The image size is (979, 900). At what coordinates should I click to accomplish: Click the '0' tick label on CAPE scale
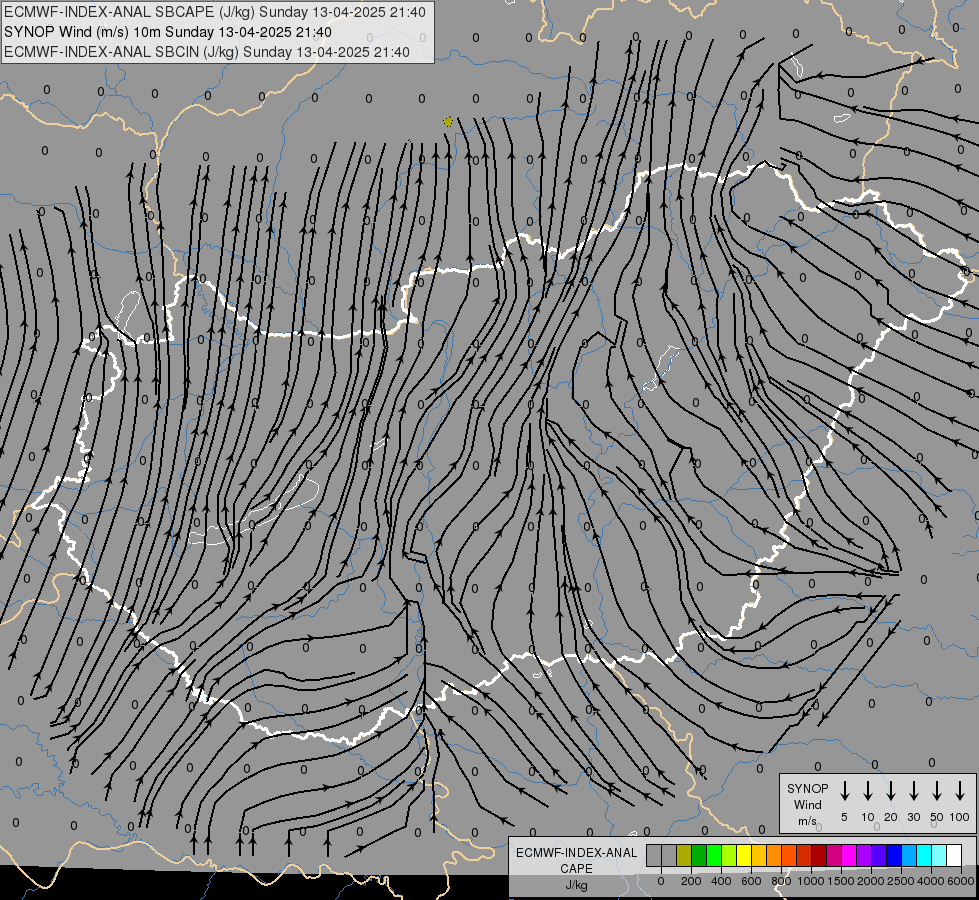pyautogui.click(x=661, y=881)
